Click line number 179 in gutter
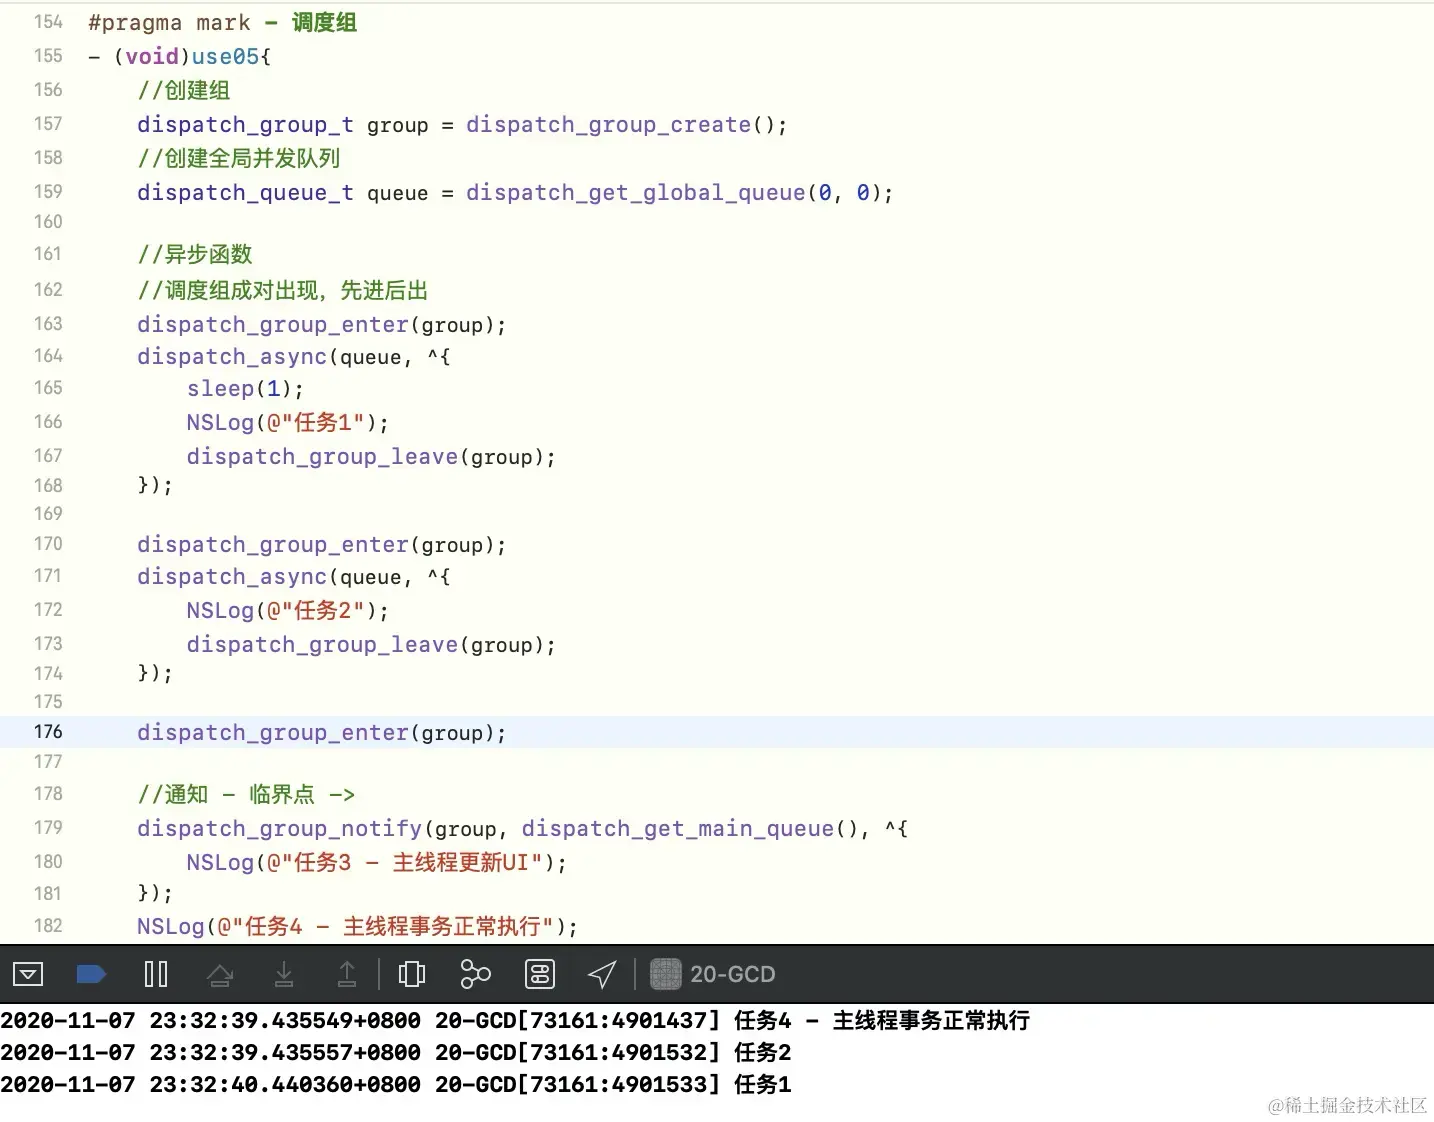 (48, 828)
